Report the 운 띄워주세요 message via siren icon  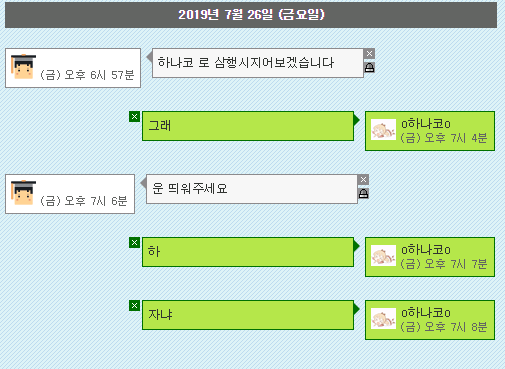click(x=363, y=193)
